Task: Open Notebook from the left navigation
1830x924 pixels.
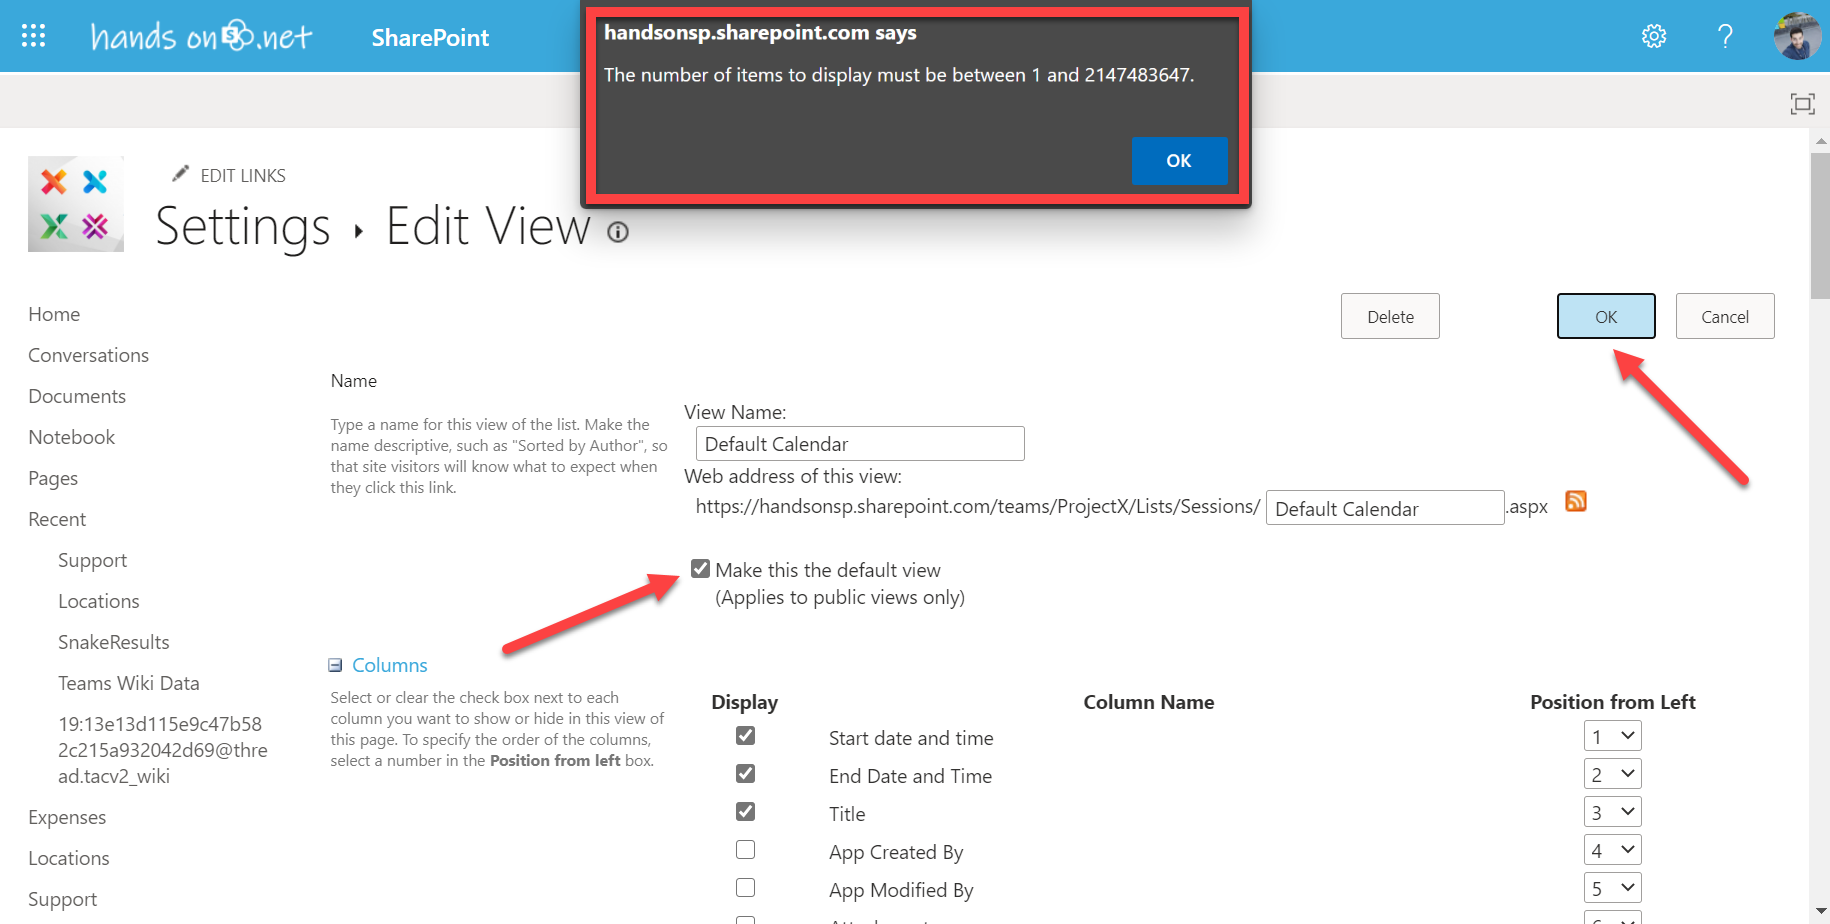Action: pos(72,437)
